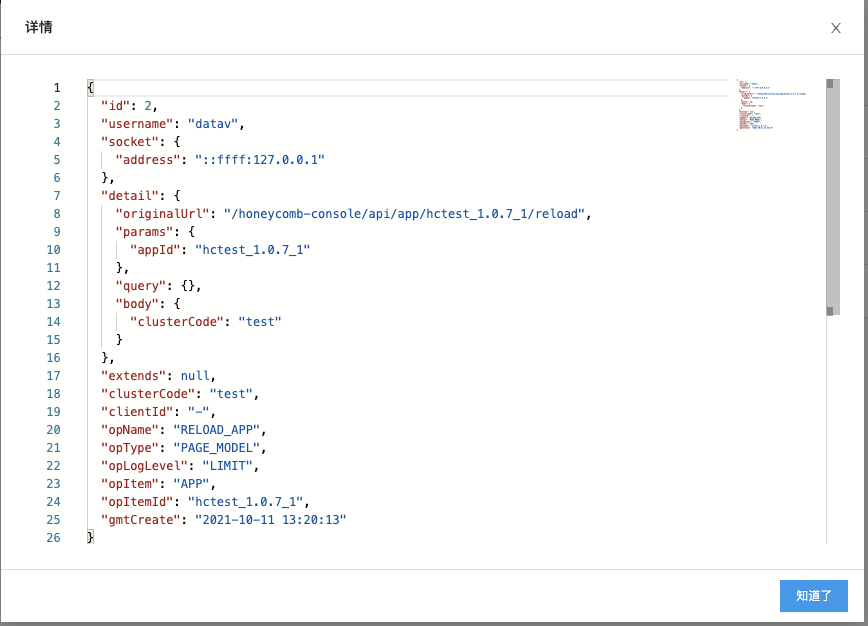Viewport: 868px width, 626px height.
Task: Select the "::ffff:127.0.0.1" address value
Action: click(x=260, y=160)
